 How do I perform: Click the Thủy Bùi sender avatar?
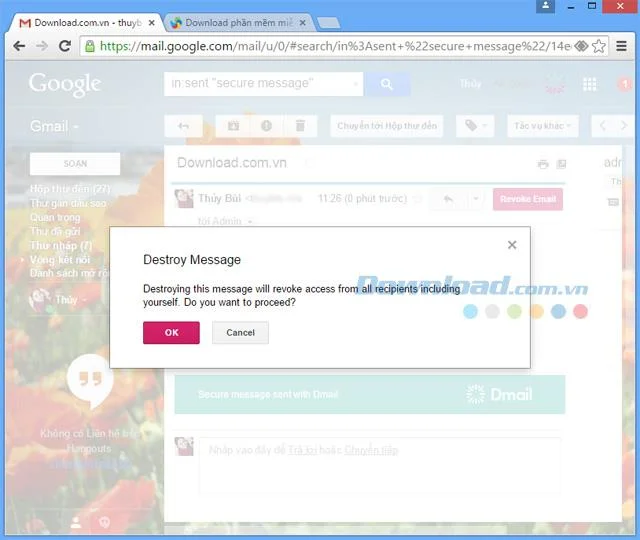184,198
